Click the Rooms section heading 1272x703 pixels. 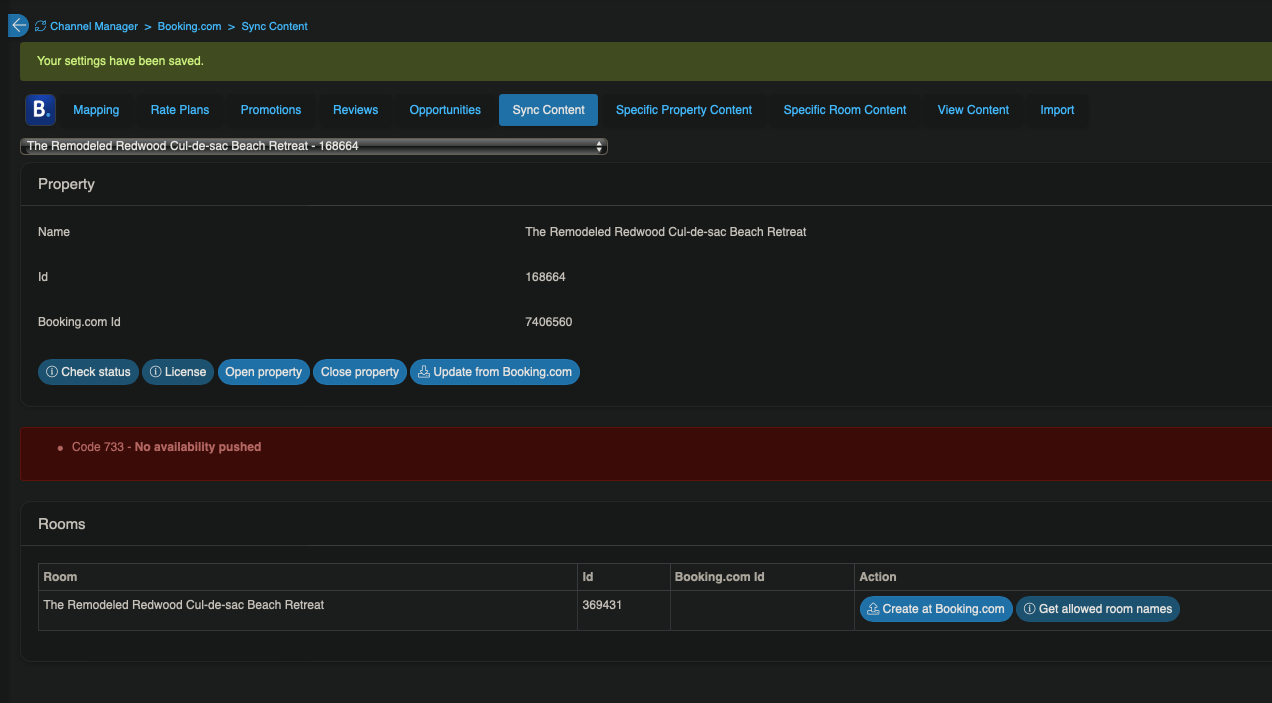click(62, 524)
